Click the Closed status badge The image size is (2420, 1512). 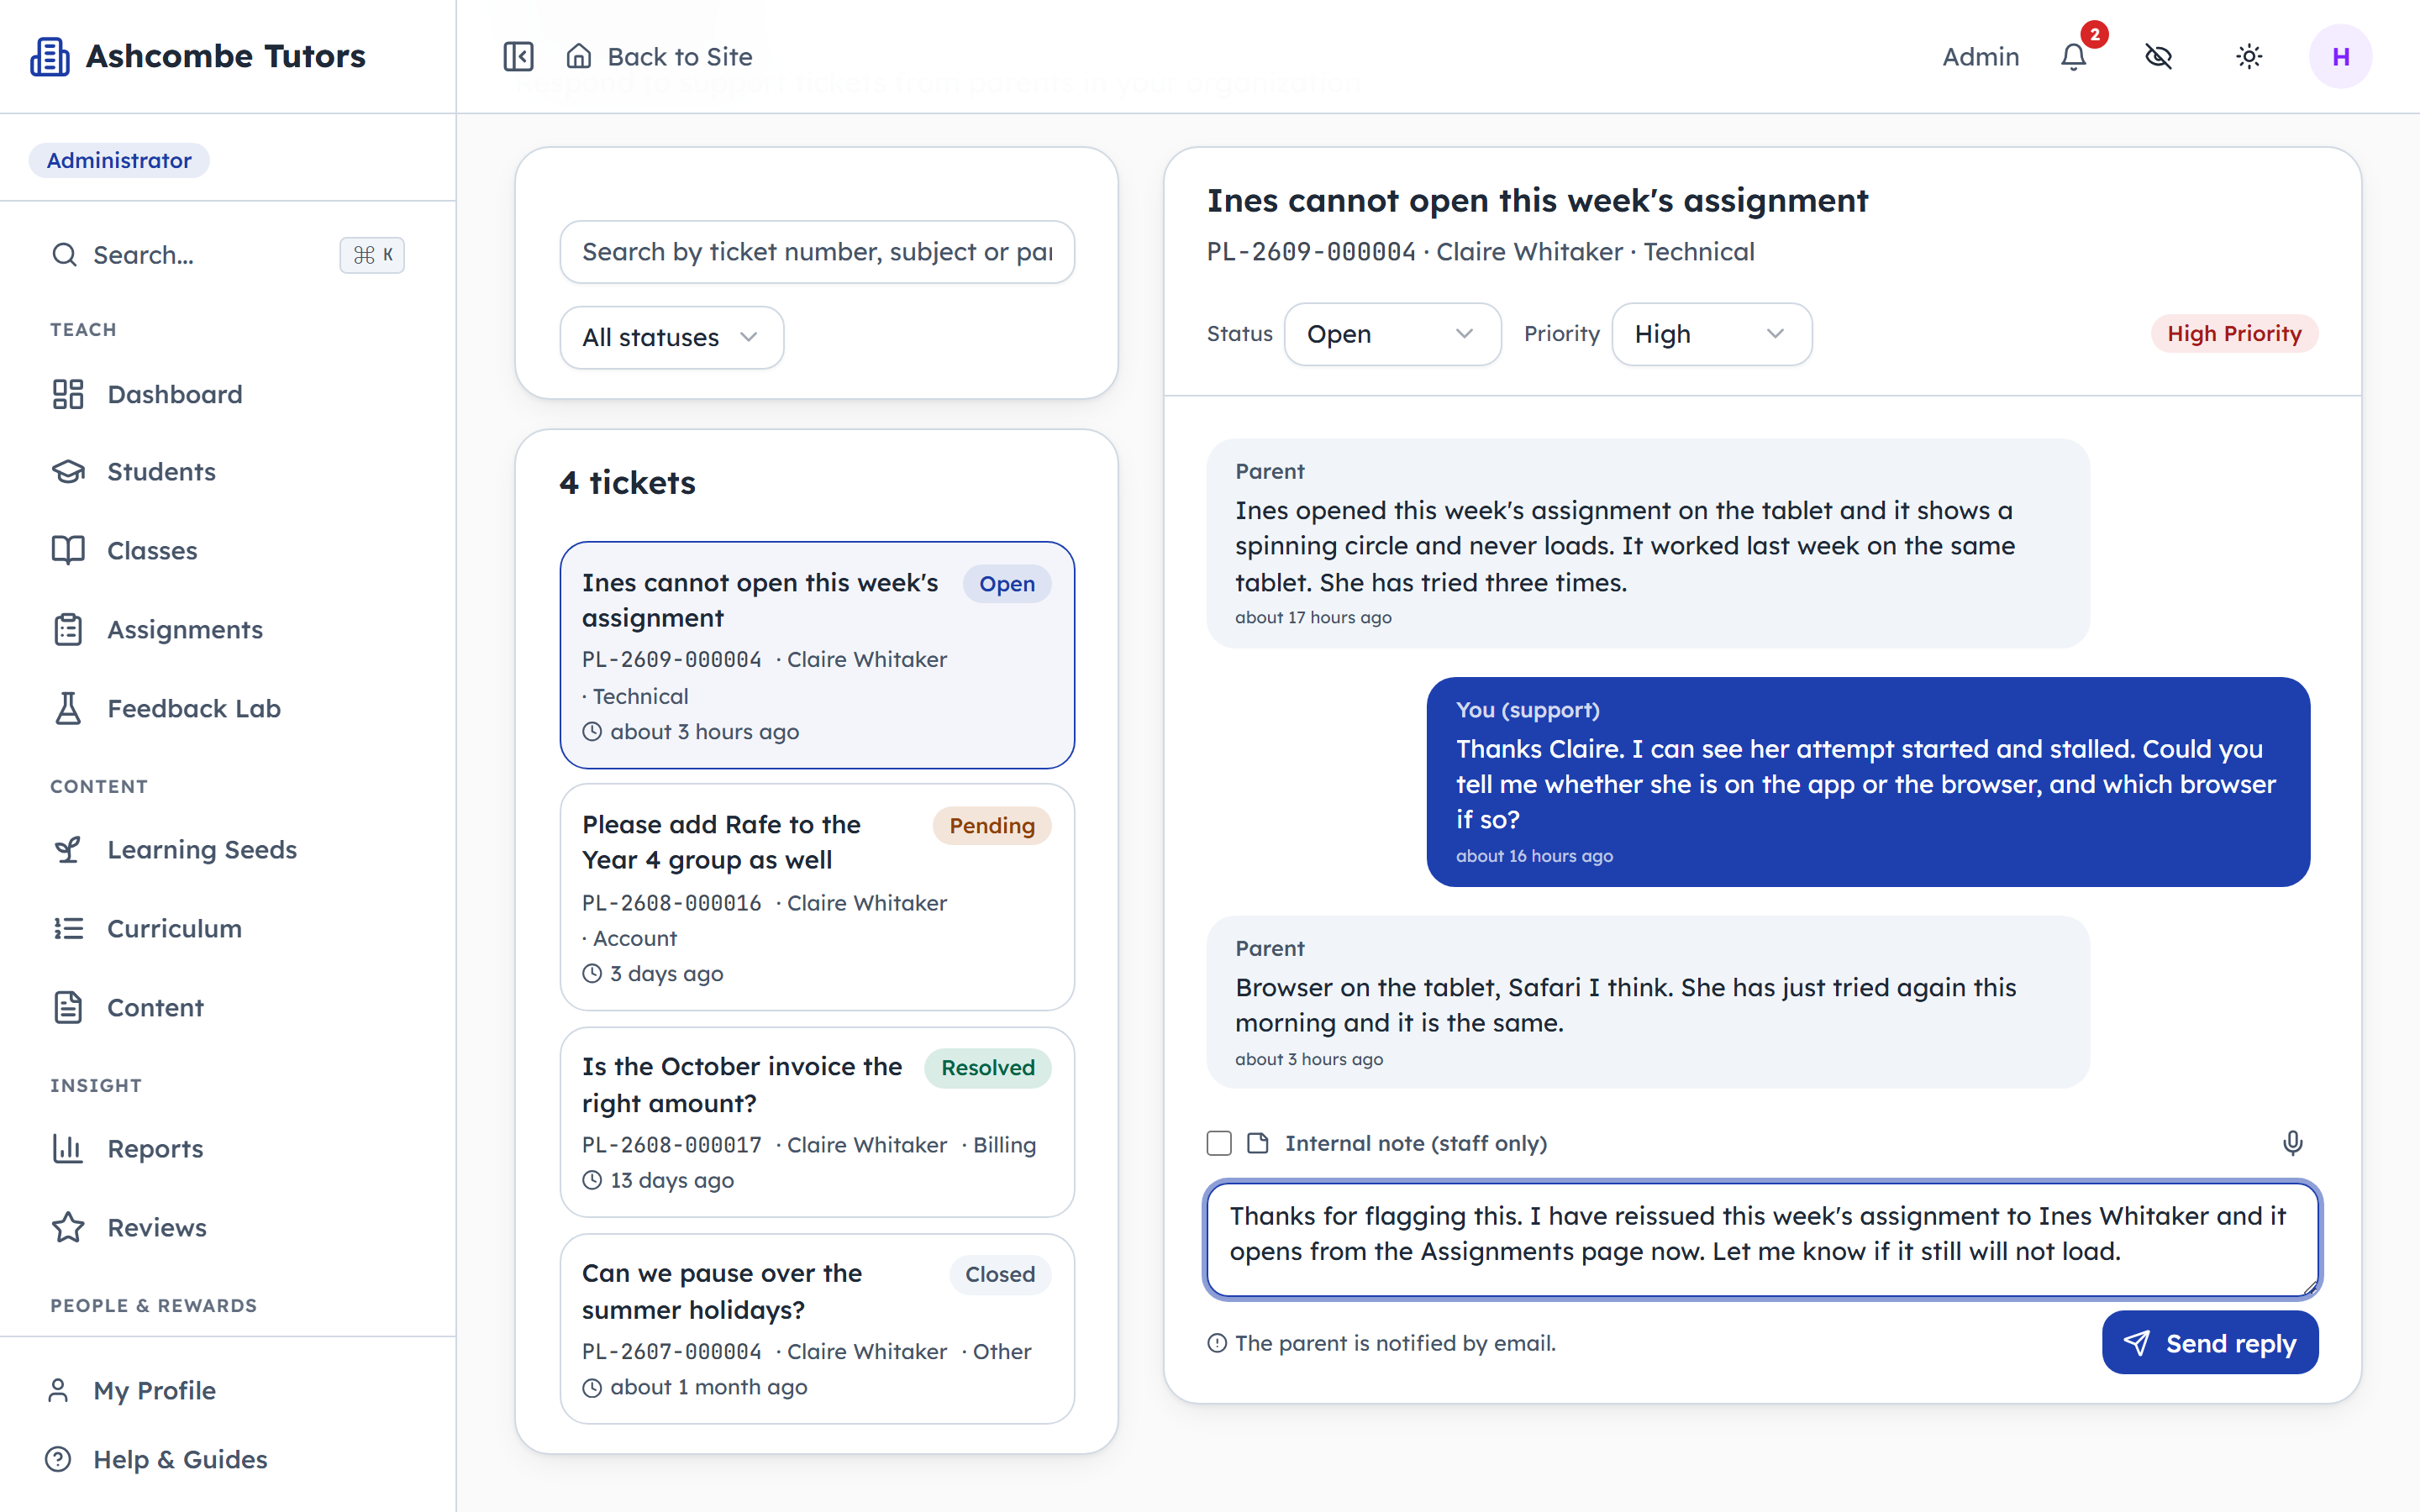tap(999, 1275)
